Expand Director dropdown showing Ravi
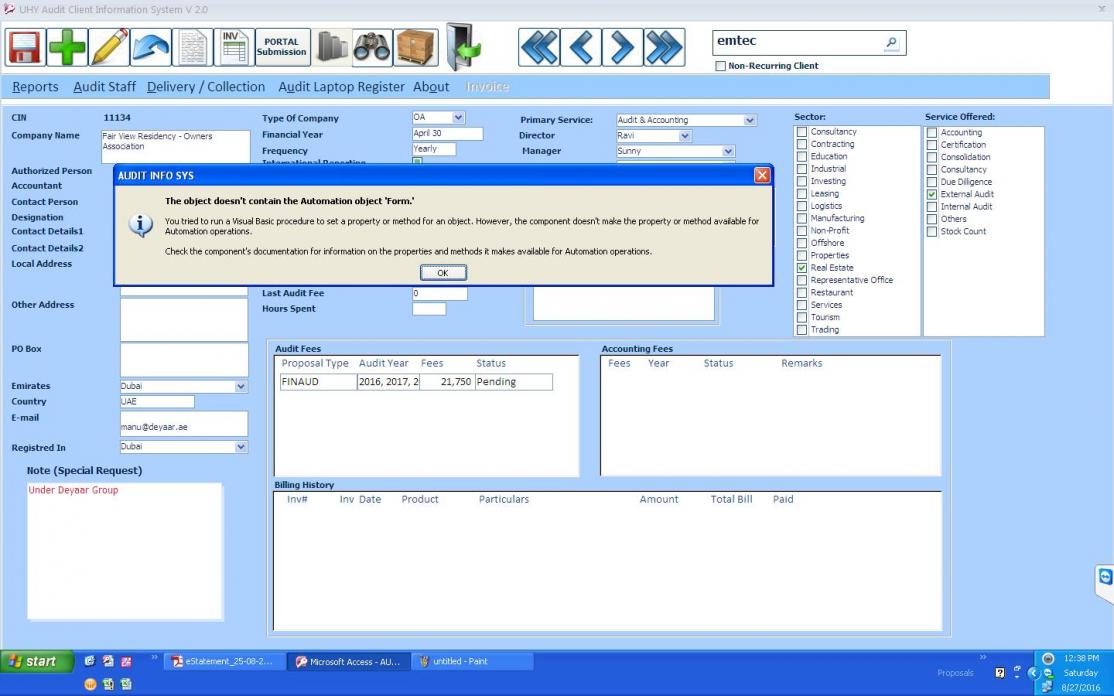 685,136
